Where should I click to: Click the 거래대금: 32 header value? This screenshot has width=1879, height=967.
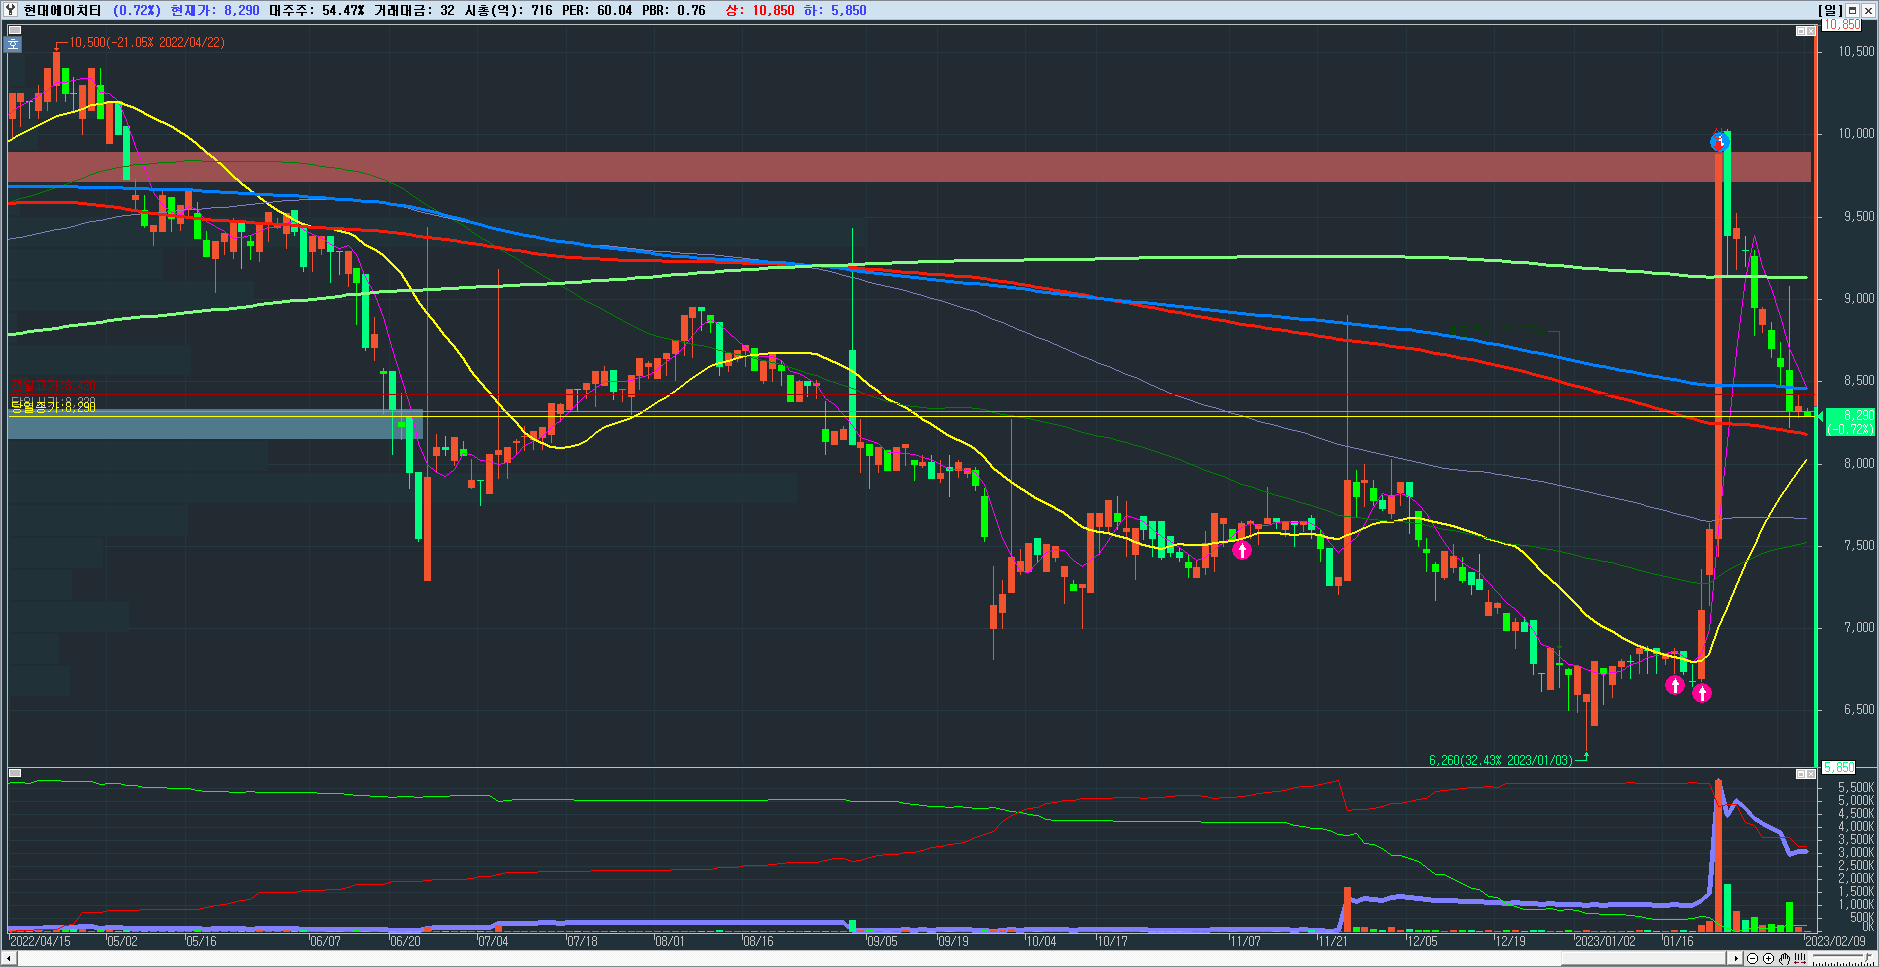[414, 10]
